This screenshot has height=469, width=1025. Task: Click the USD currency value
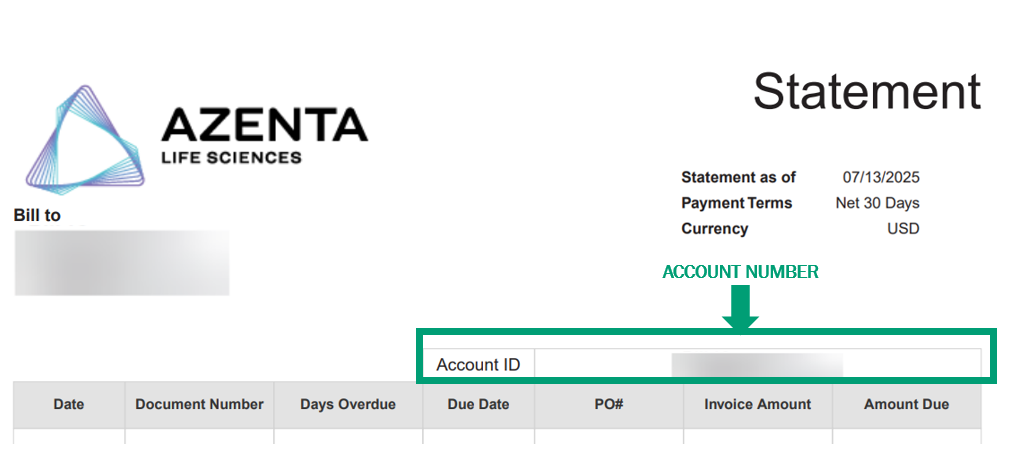[x=903, y=228]
